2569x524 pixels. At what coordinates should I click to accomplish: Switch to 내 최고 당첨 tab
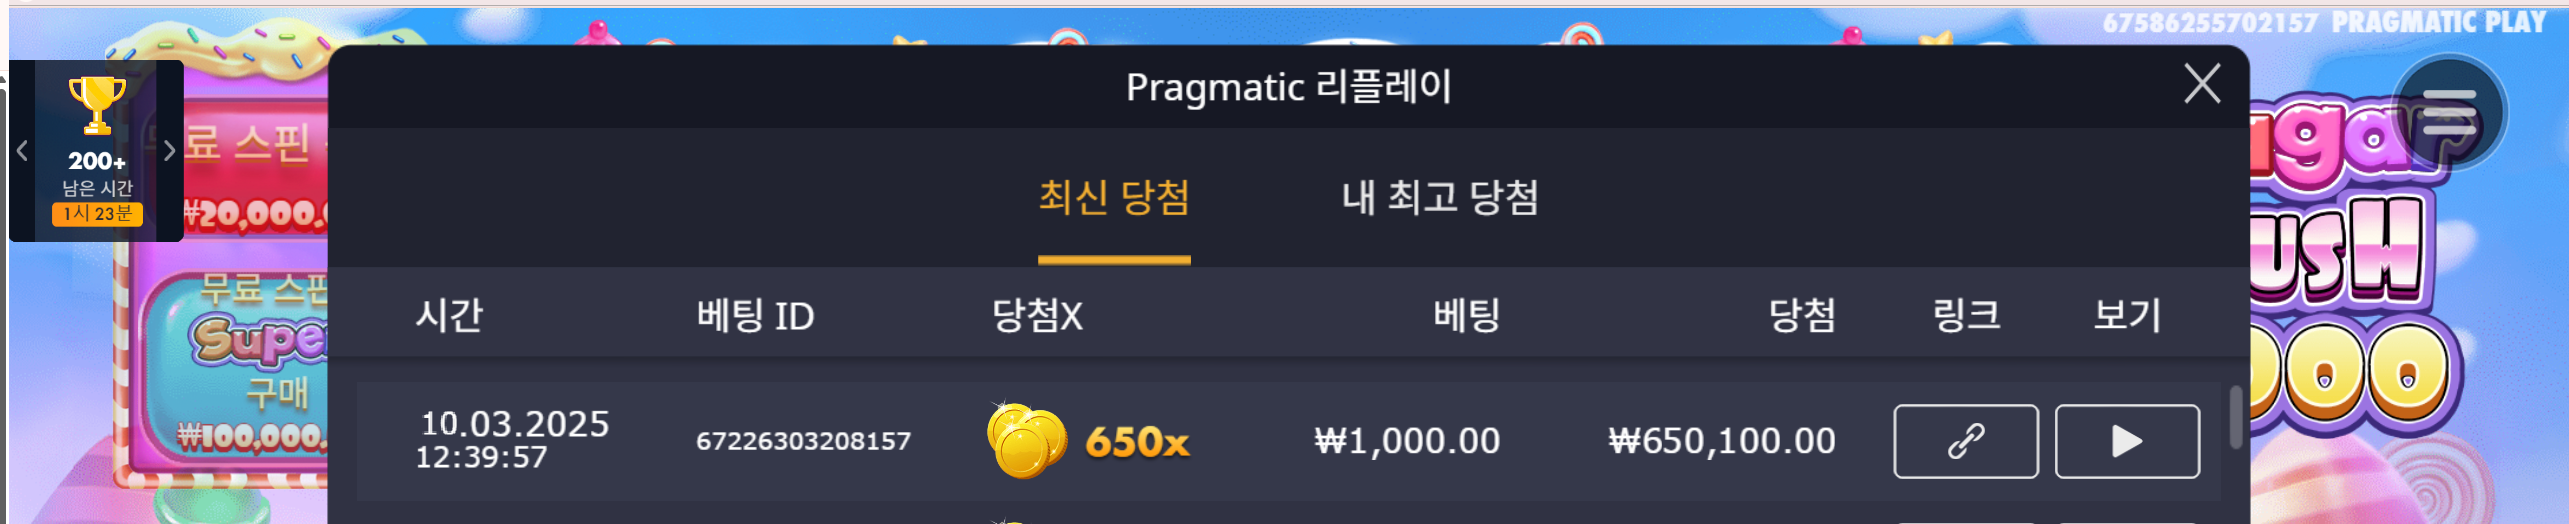[1439, 197]
